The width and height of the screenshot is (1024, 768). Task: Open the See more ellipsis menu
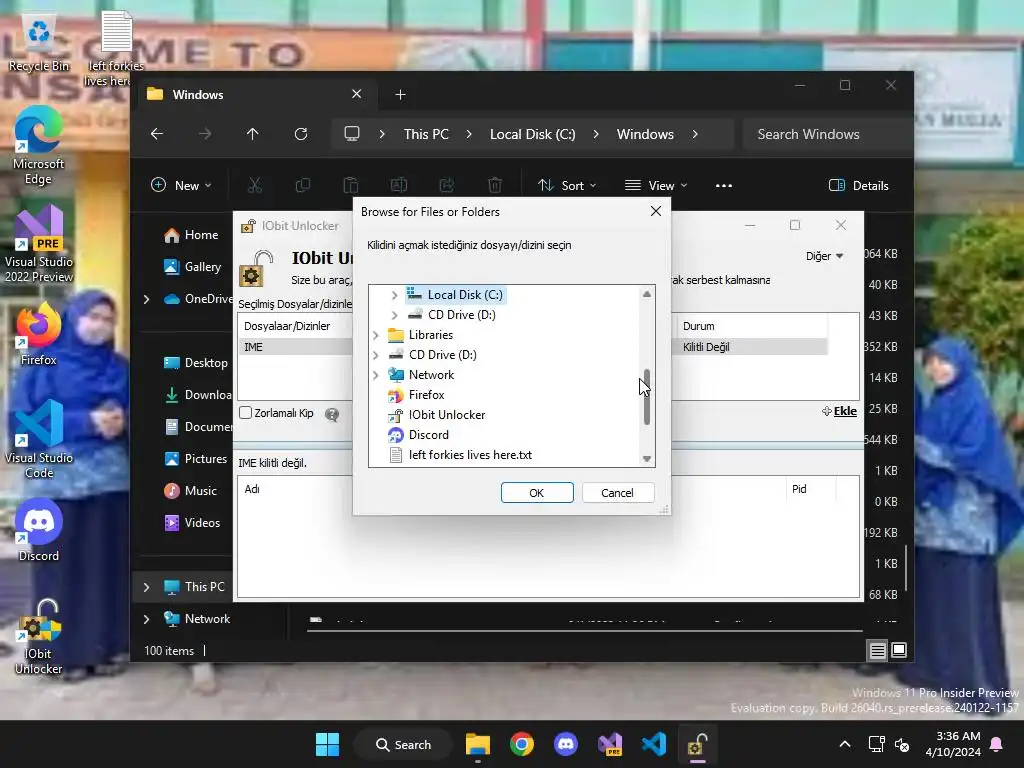(724, 185)
